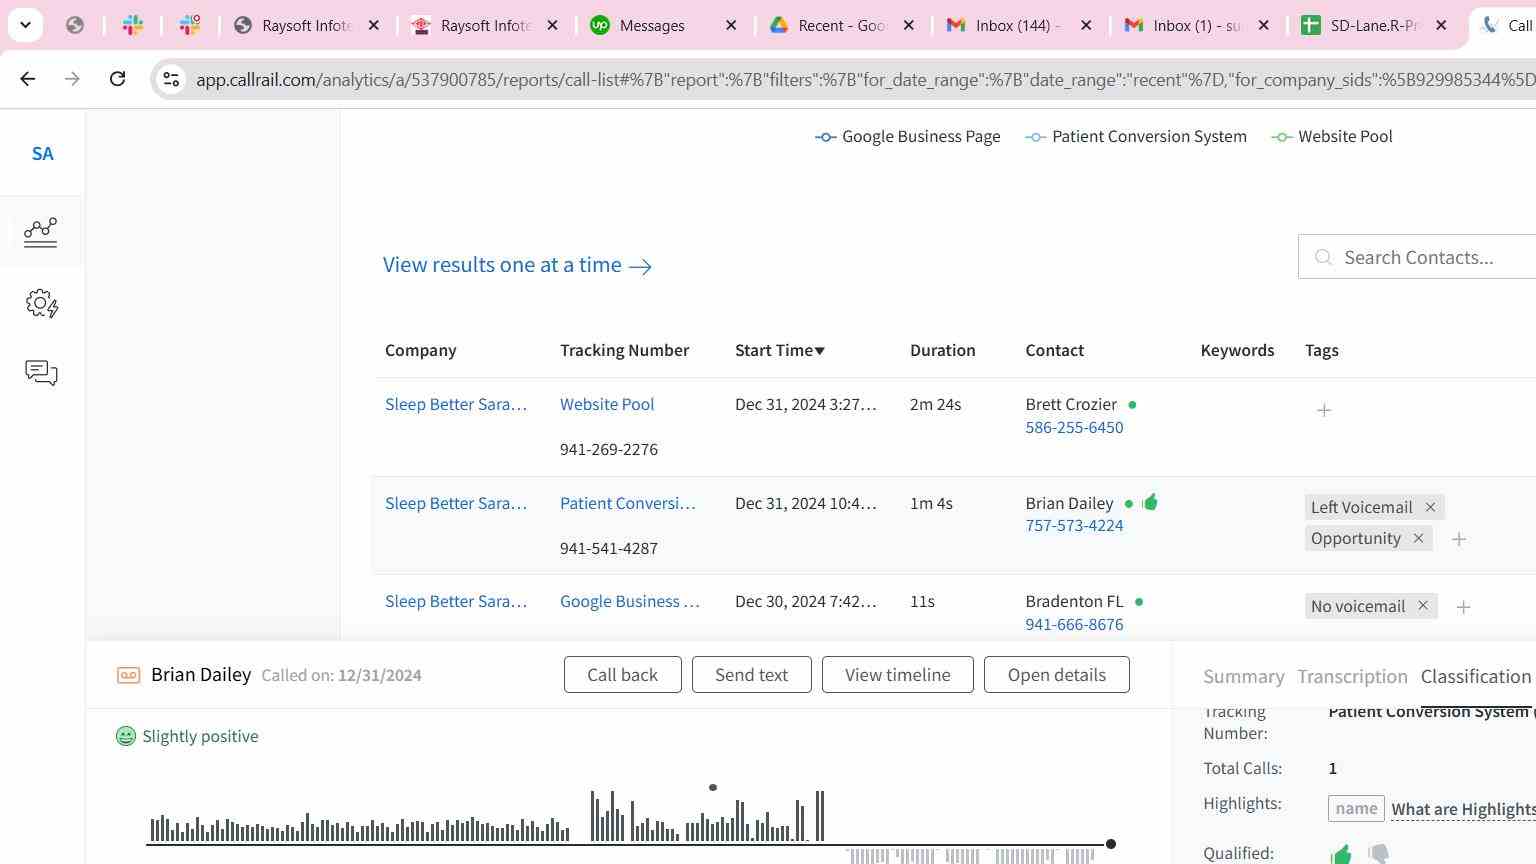Open phone number 757-573-4224
The image size is (1536, 864).
pyautogui.click(x=1074, y=525)
